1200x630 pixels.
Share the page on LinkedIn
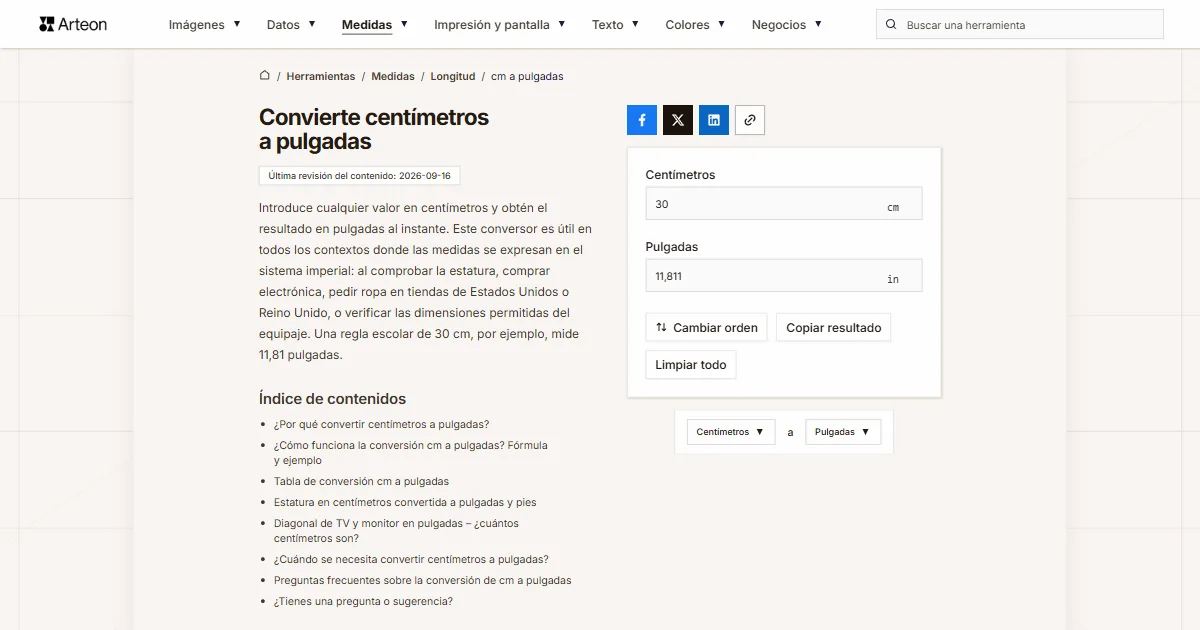tap(714, 120)
